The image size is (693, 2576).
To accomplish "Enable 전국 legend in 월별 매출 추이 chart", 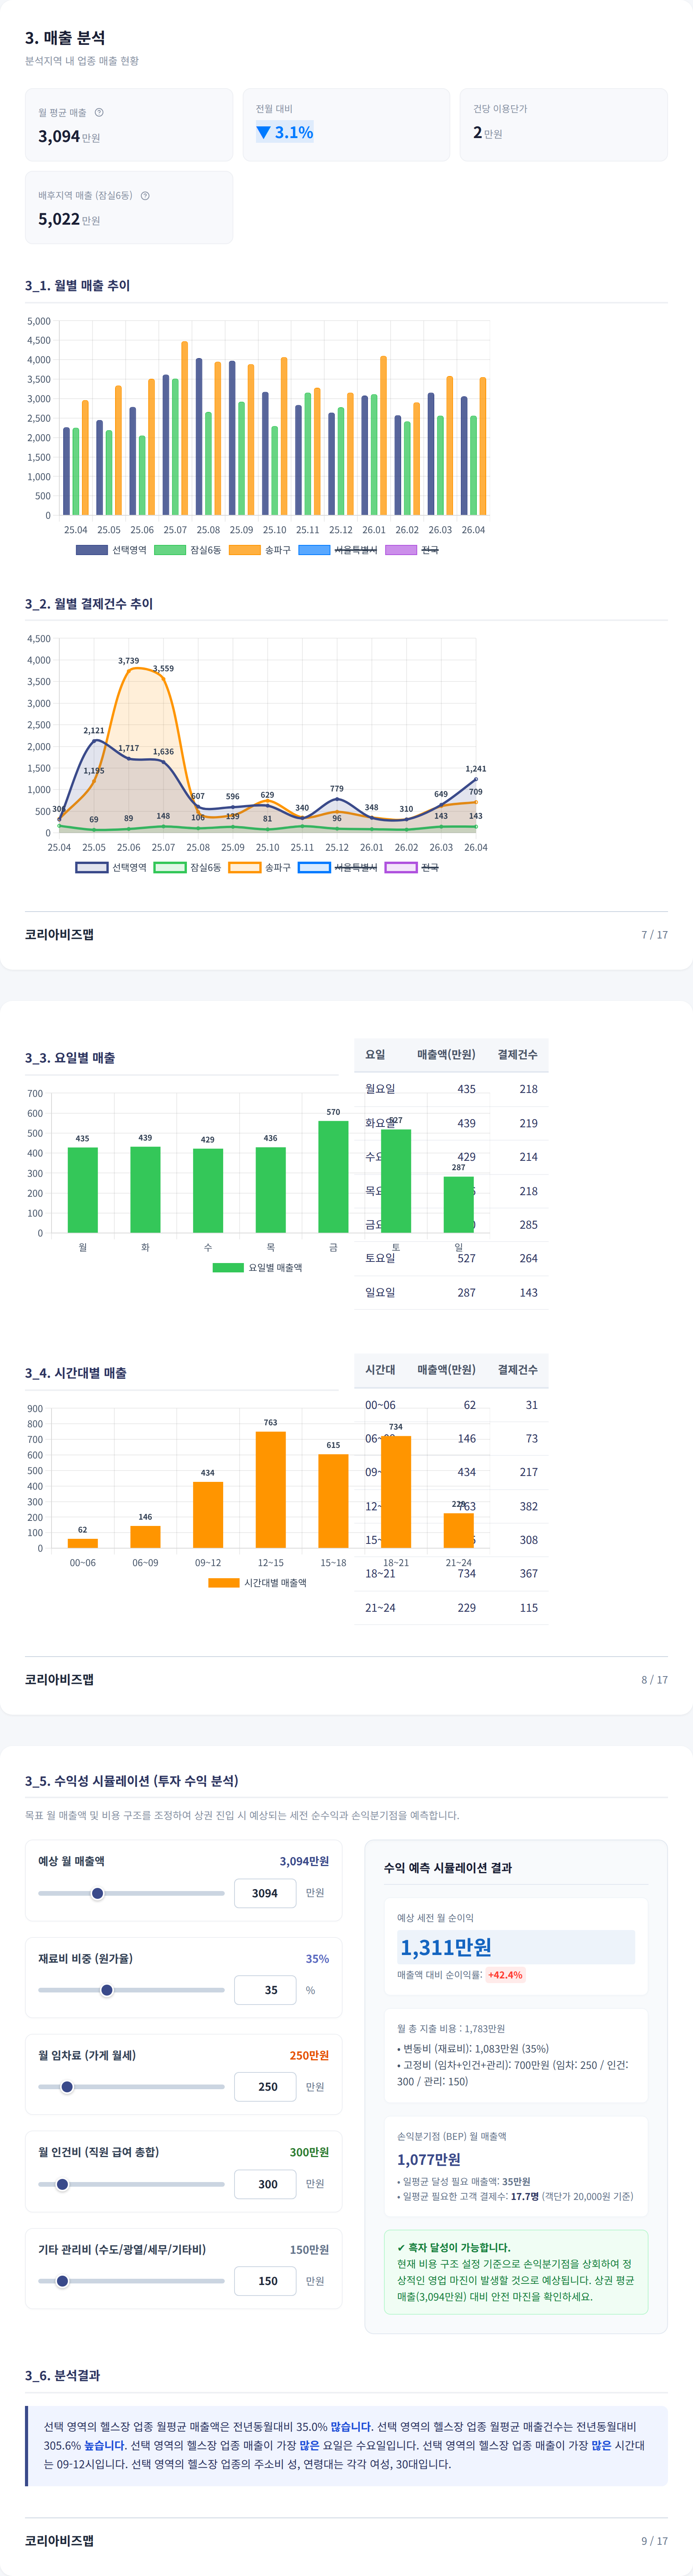I will (412, 550).
